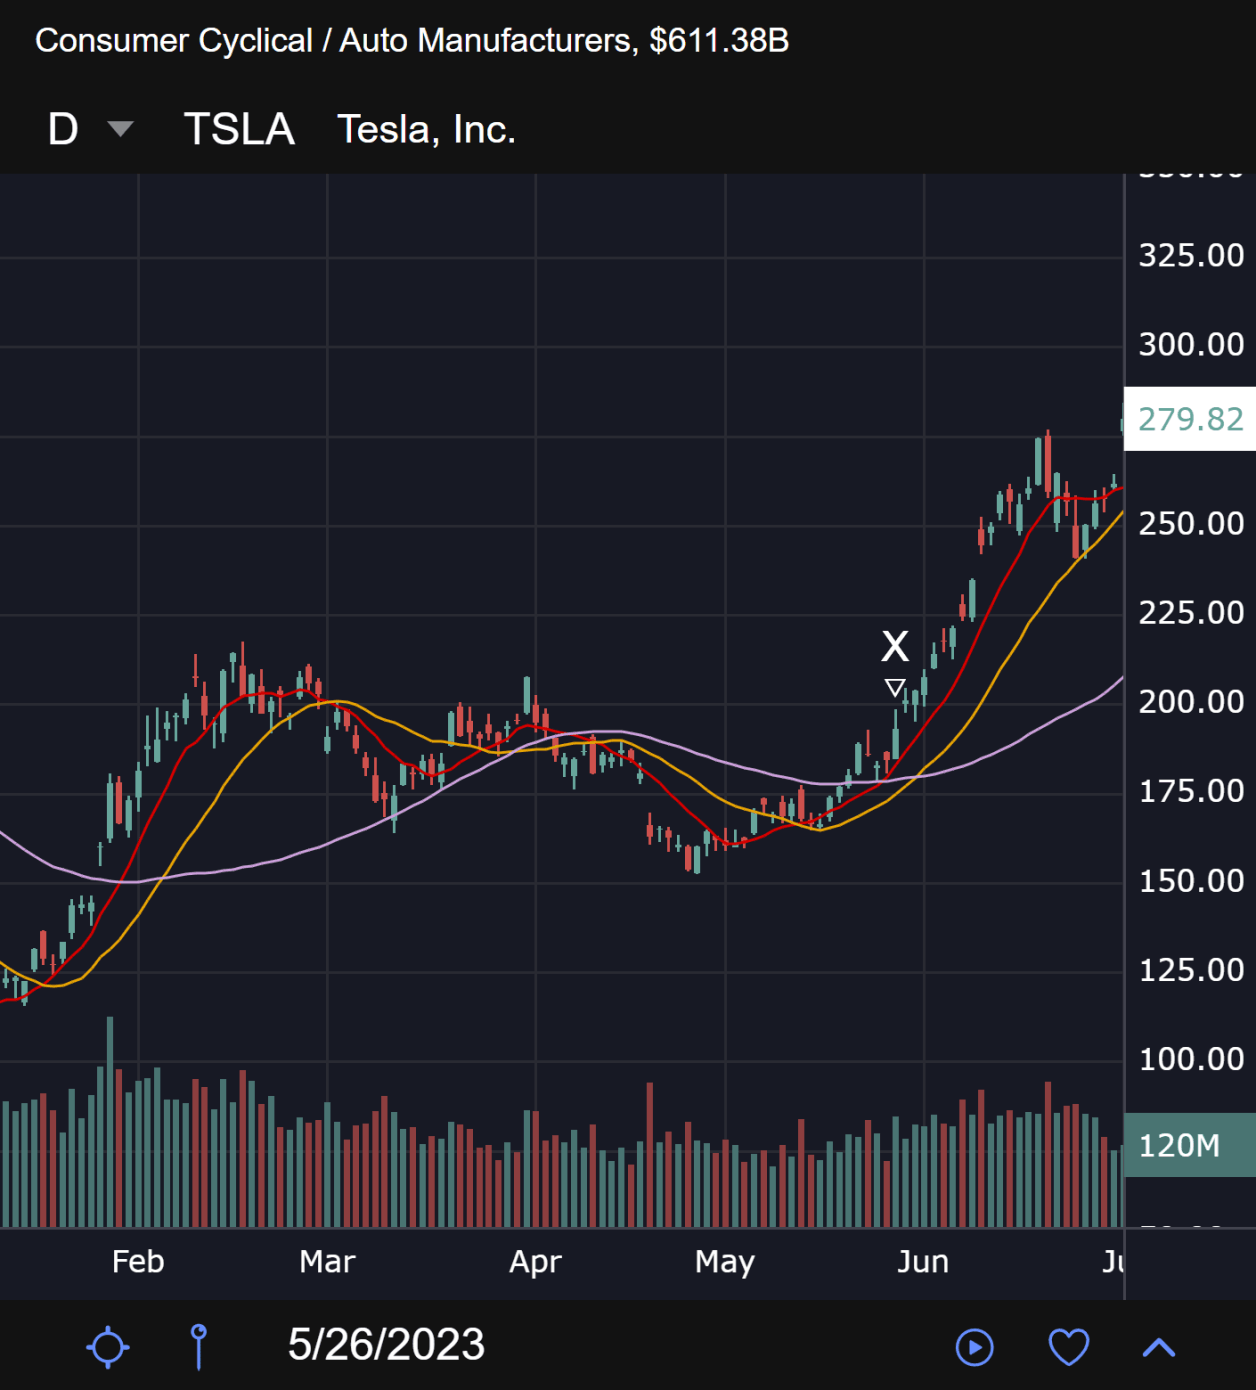Select the pin marker tool

pos(199,1346)
